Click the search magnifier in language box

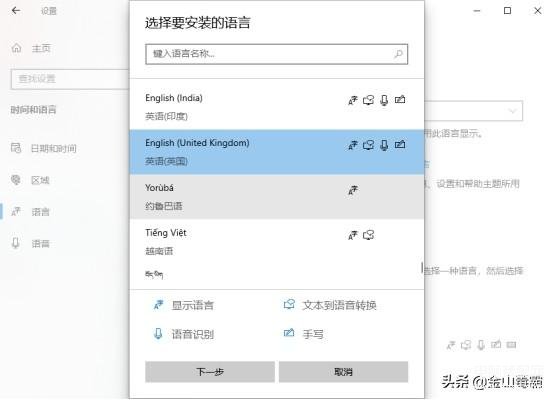click(398, 54)
